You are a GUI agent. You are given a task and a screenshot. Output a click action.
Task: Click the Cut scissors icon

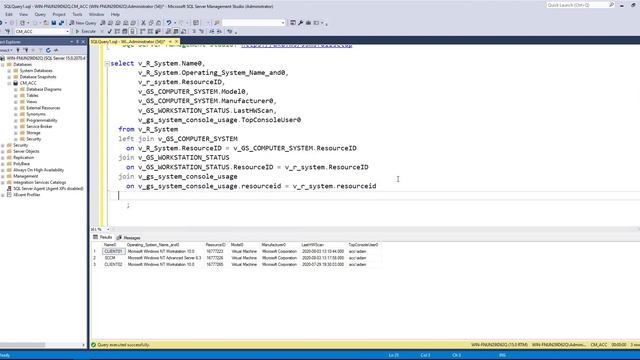click(x=143, y=23)
